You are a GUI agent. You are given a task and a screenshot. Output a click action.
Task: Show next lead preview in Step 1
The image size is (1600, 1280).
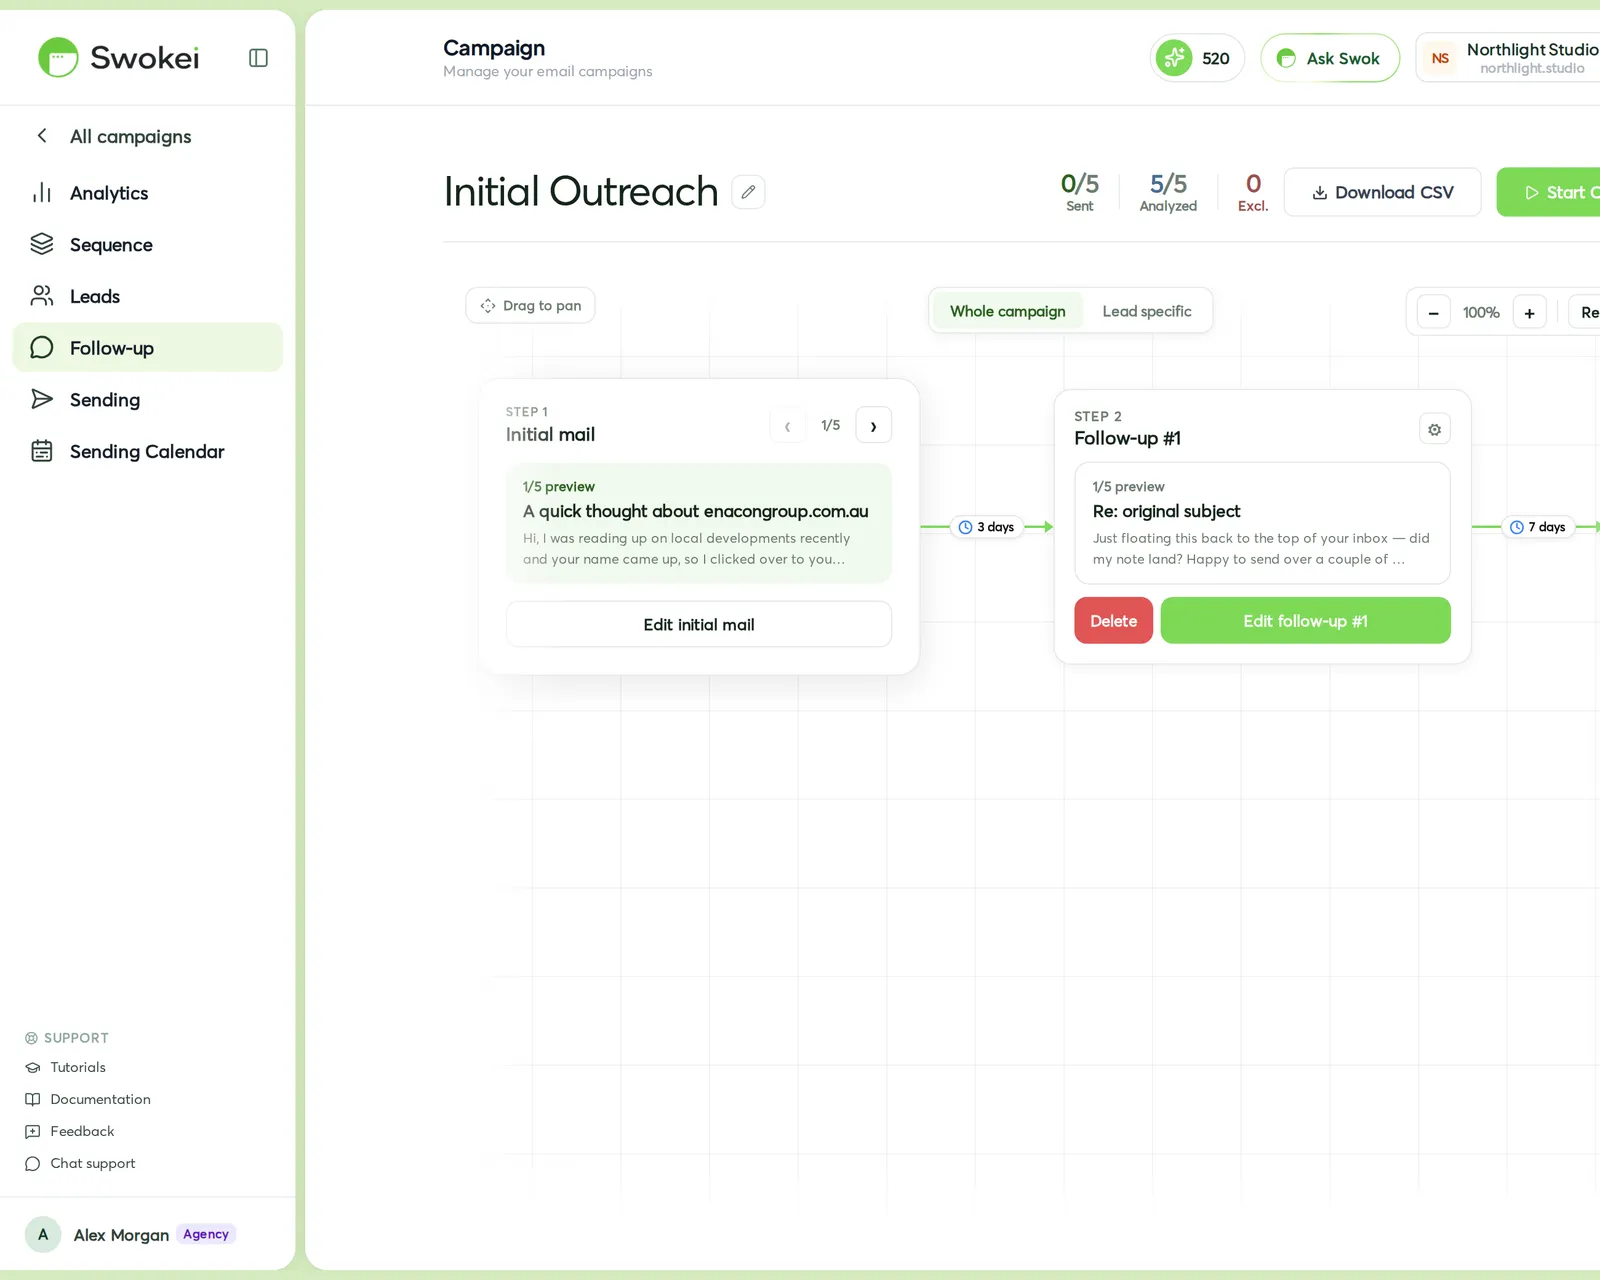click(x=873, y=426)
